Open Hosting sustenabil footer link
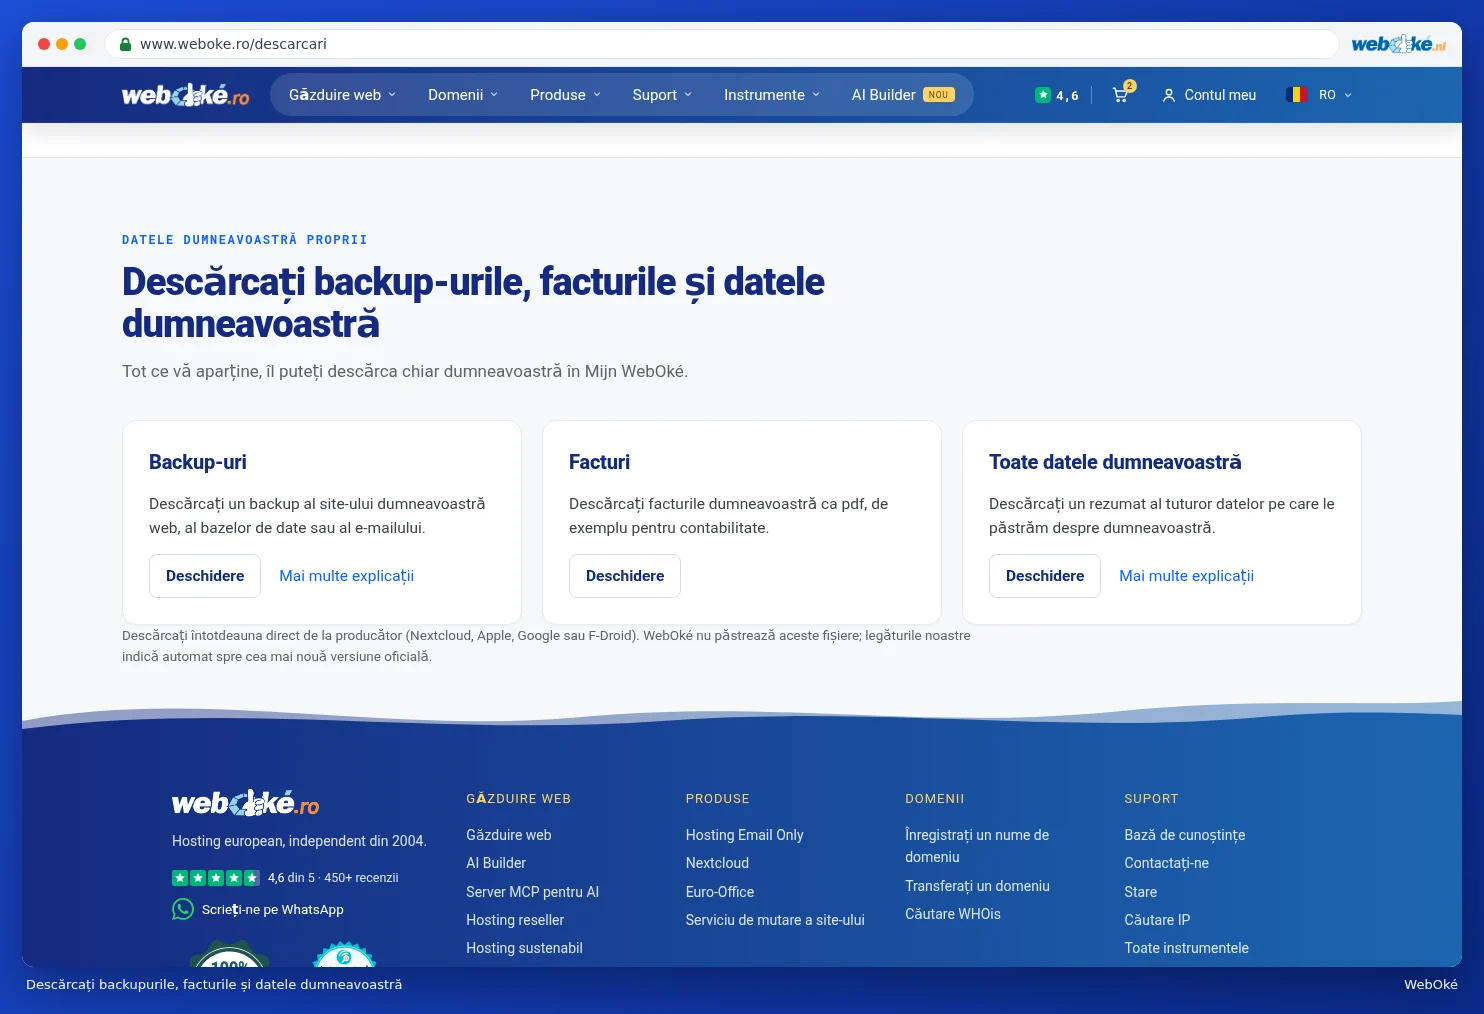1484x1014 pixels. [524, 948]
